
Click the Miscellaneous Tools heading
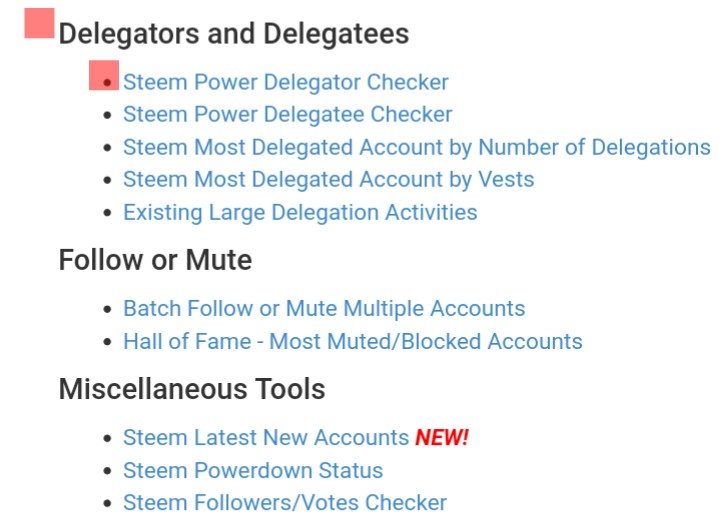(192, 389)
